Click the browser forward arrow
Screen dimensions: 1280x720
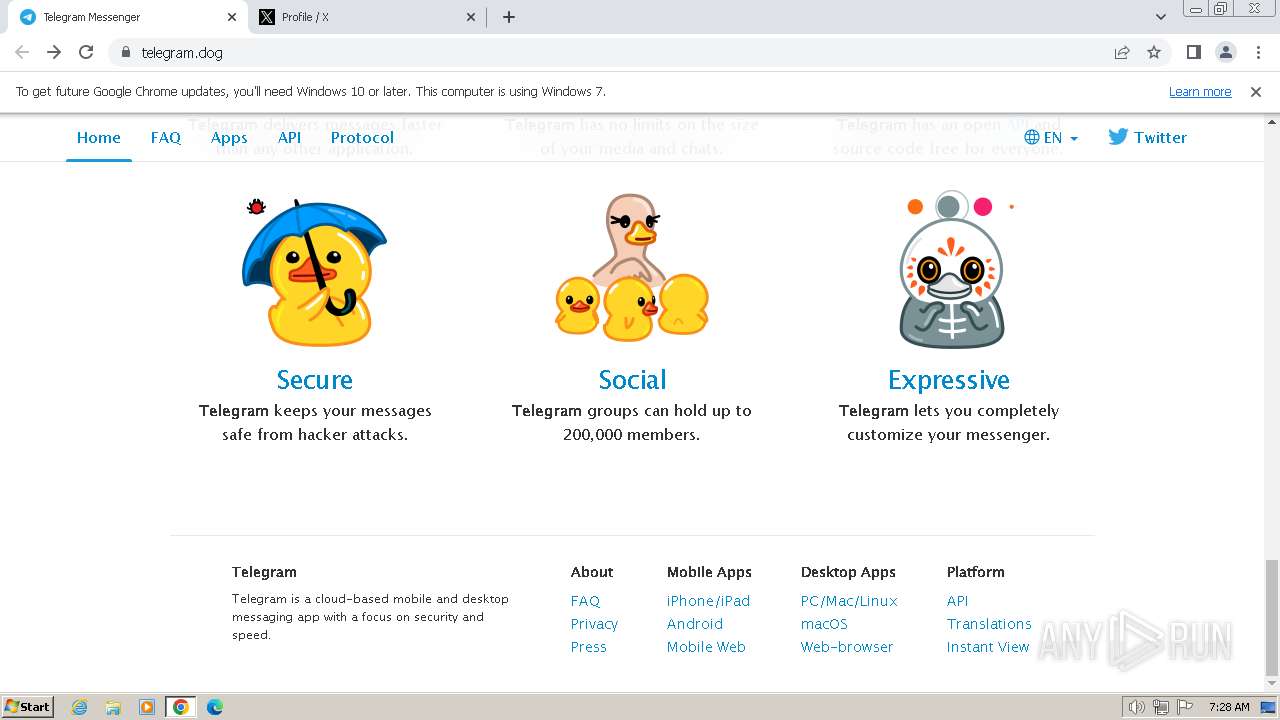point(54,52)
